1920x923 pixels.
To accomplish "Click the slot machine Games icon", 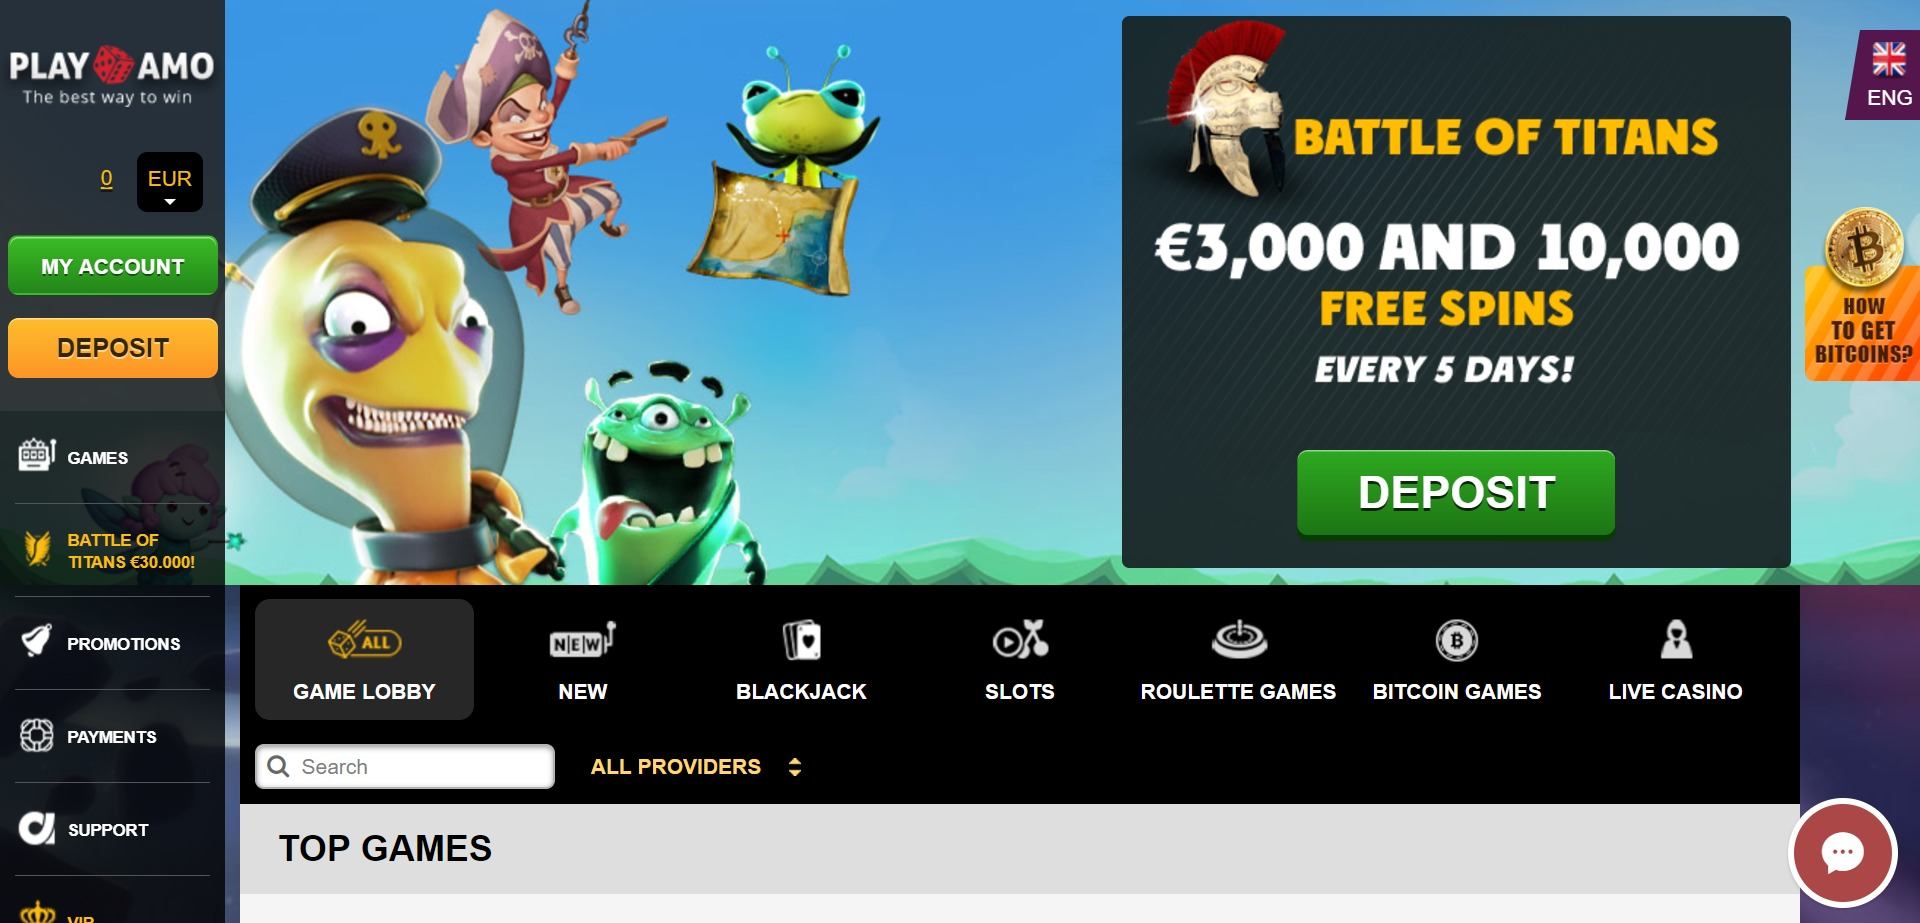I will click(37, 455).
